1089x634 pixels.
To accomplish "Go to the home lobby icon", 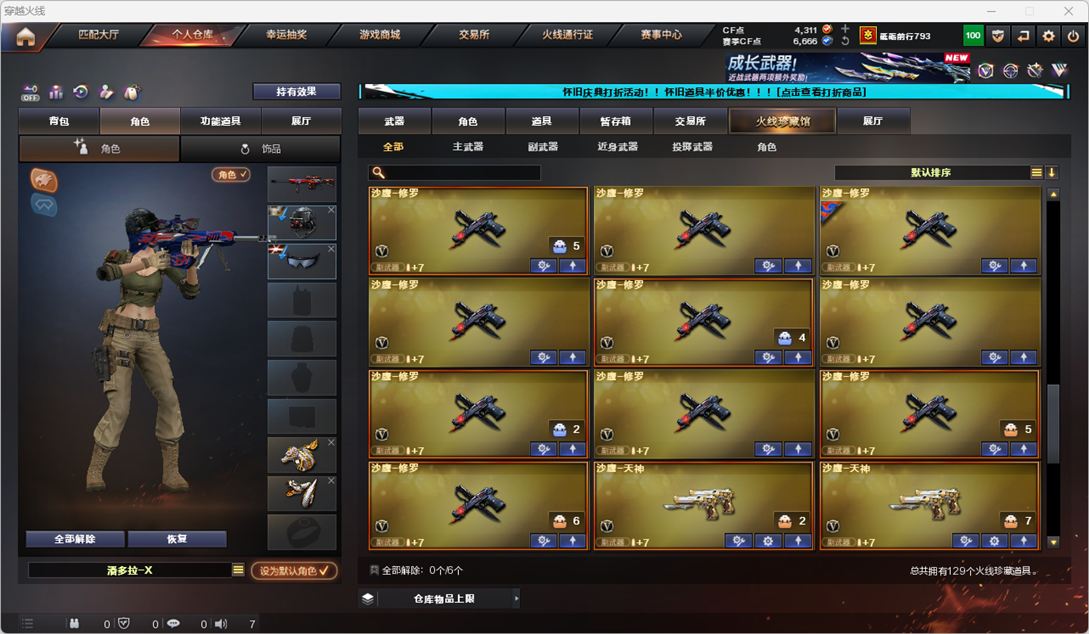I will [x=26, y=37].
